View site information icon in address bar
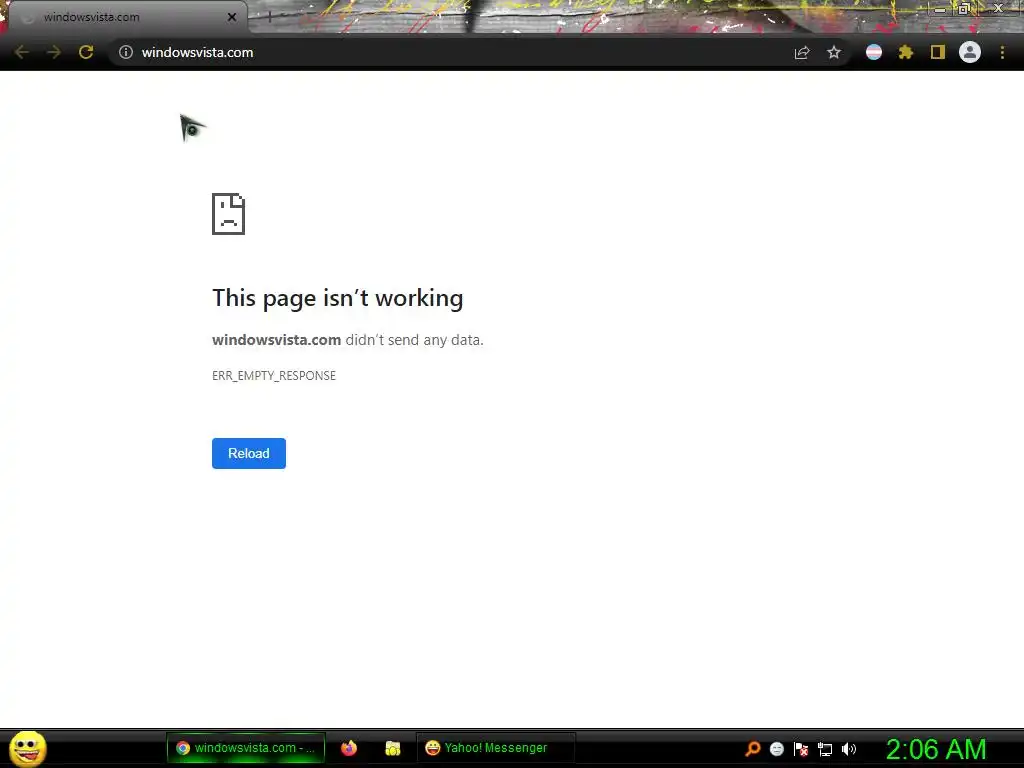The height and width of the screenshot is (768, 1024). click(x=126, y=52)
